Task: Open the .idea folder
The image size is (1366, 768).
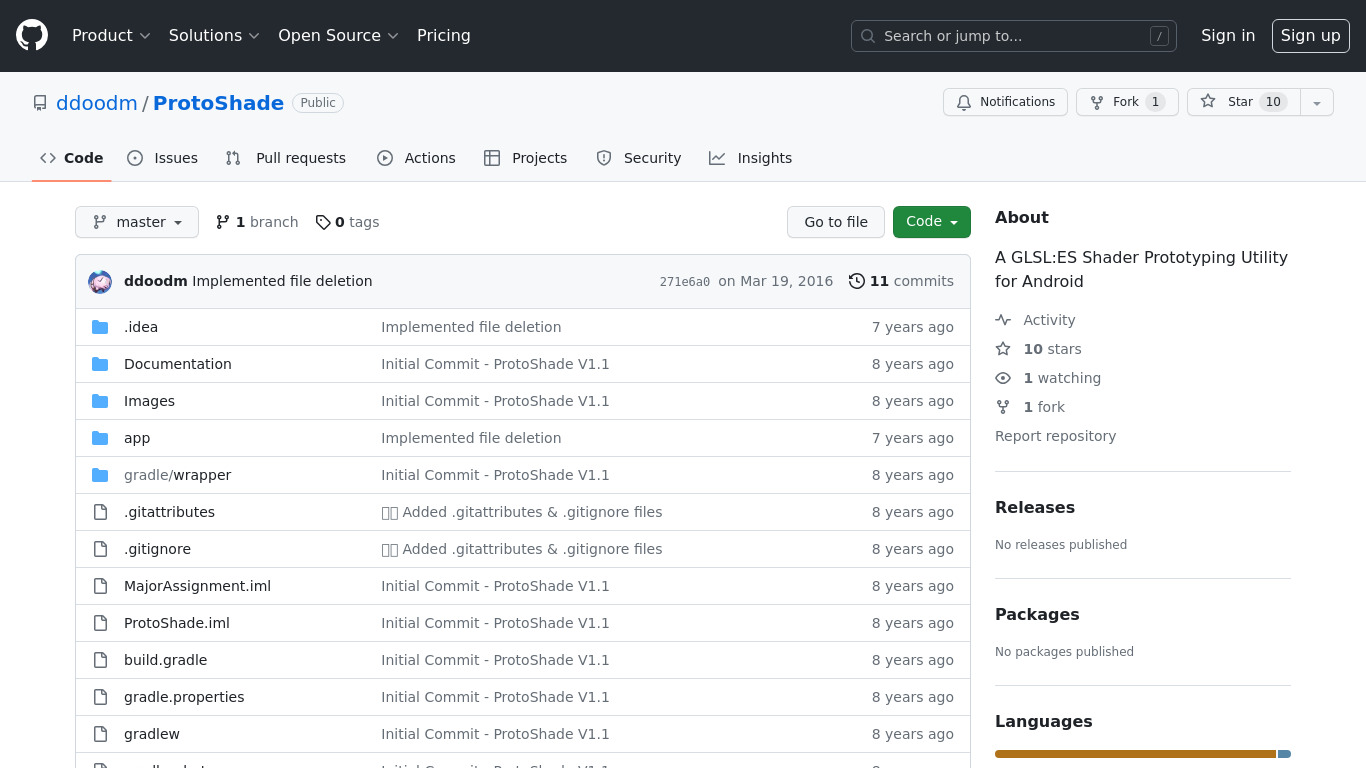Action: point(141,327)
